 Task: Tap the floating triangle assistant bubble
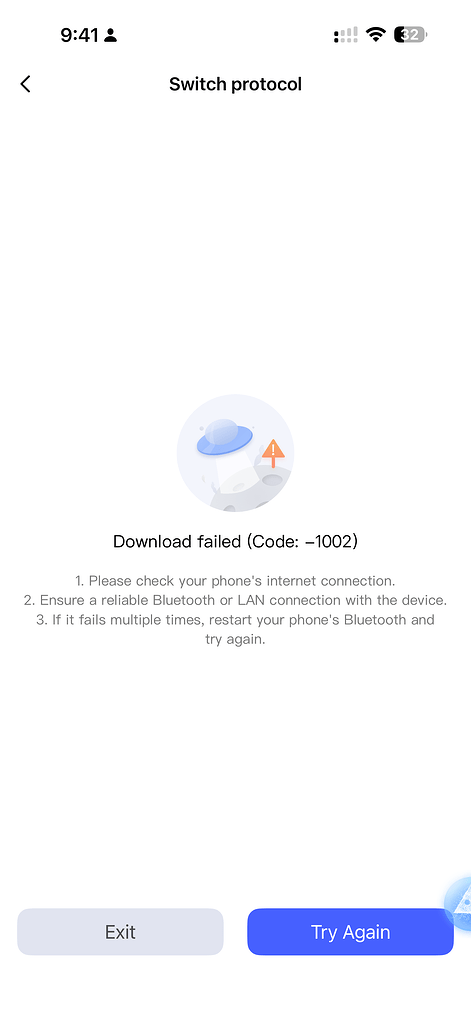point(459,903)
